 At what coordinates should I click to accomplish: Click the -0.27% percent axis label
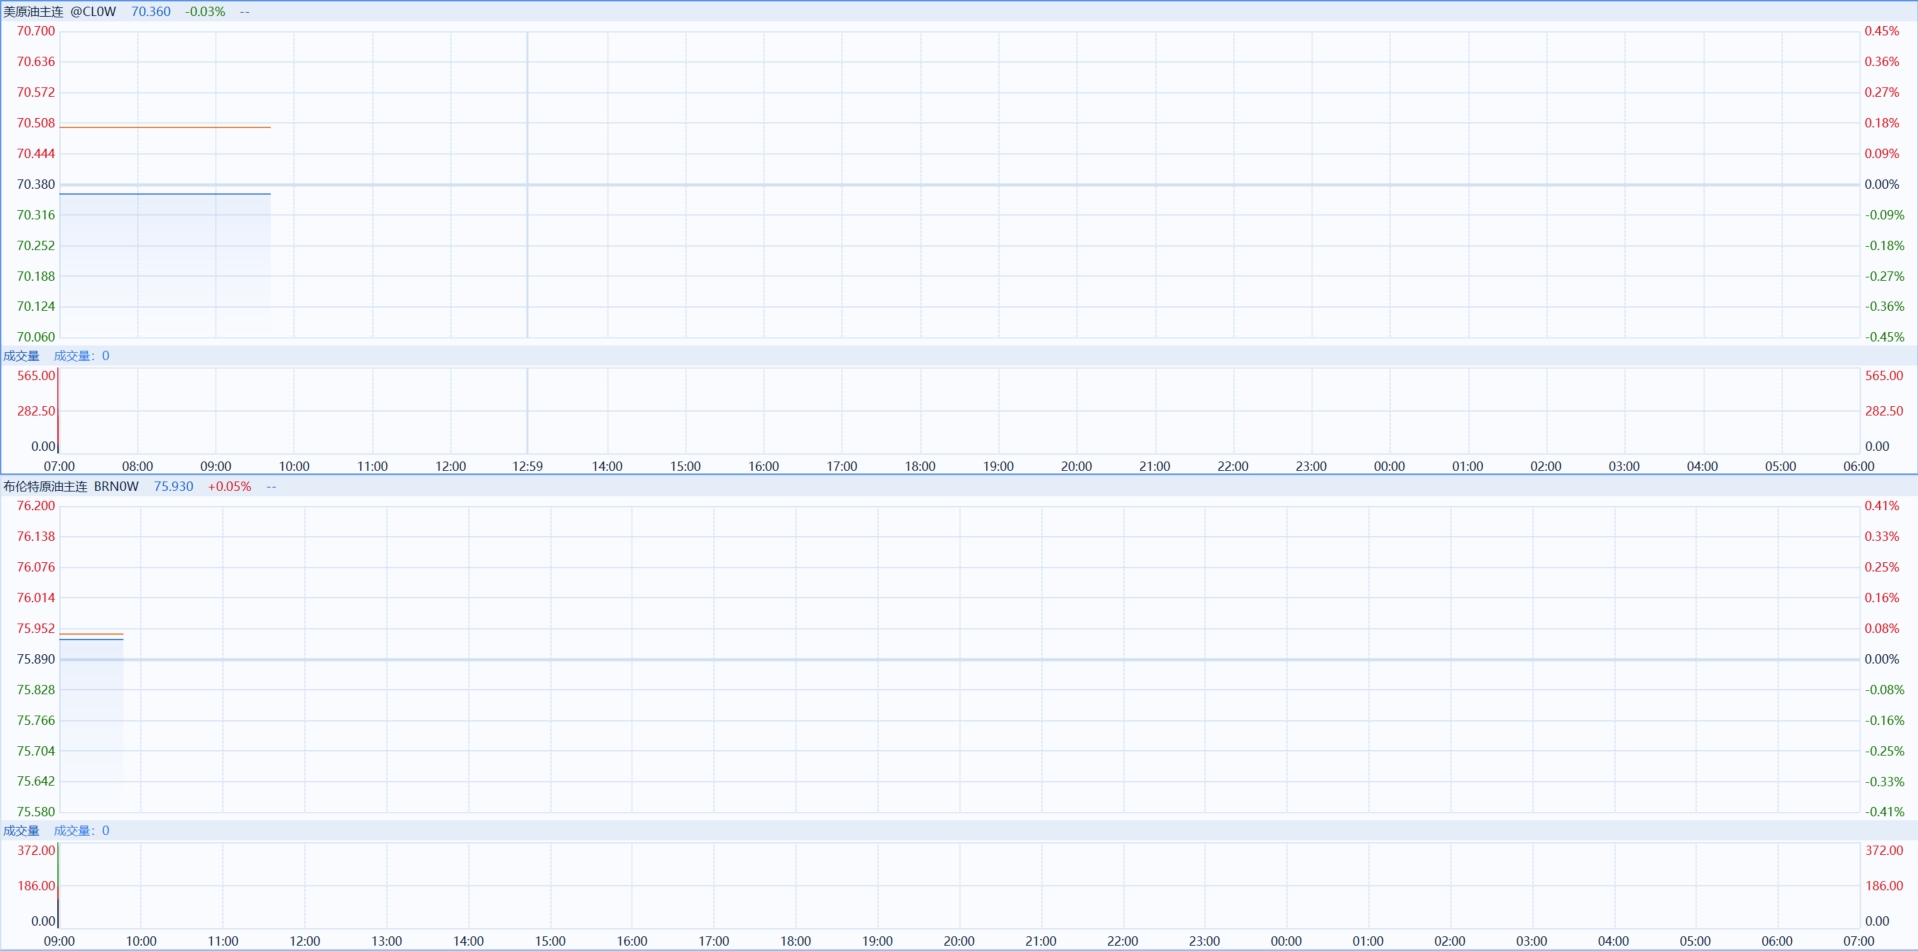1884,276
